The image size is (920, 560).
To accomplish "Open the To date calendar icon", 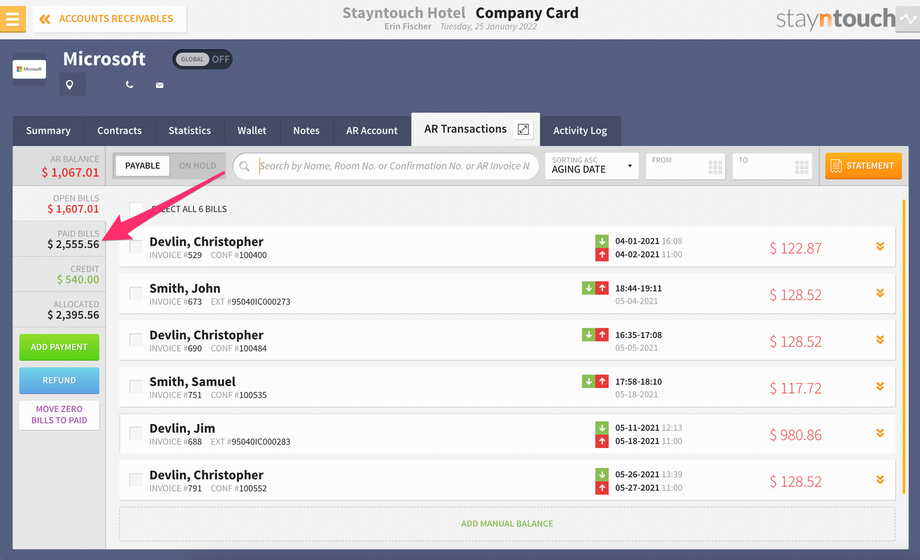I will [x=801, y=167].
